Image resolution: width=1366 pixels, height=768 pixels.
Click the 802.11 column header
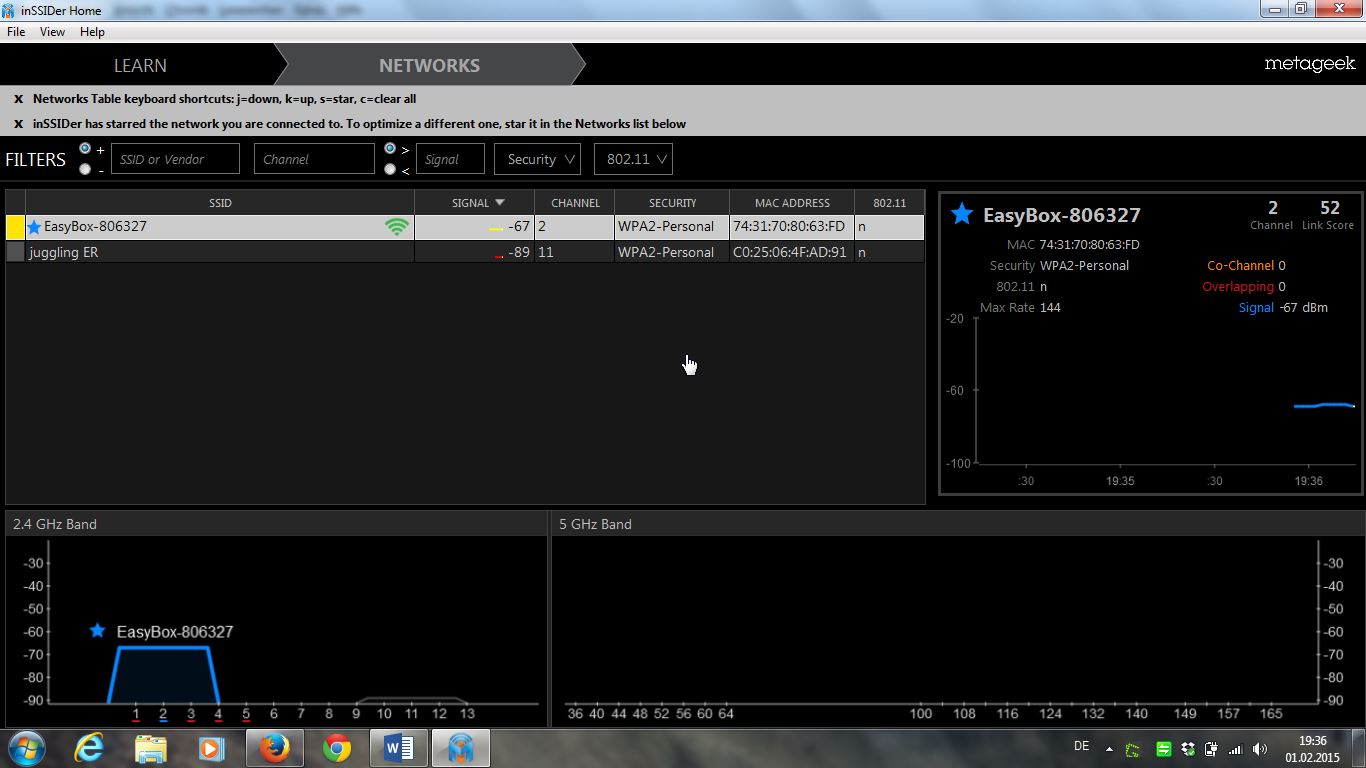[889, 202]
